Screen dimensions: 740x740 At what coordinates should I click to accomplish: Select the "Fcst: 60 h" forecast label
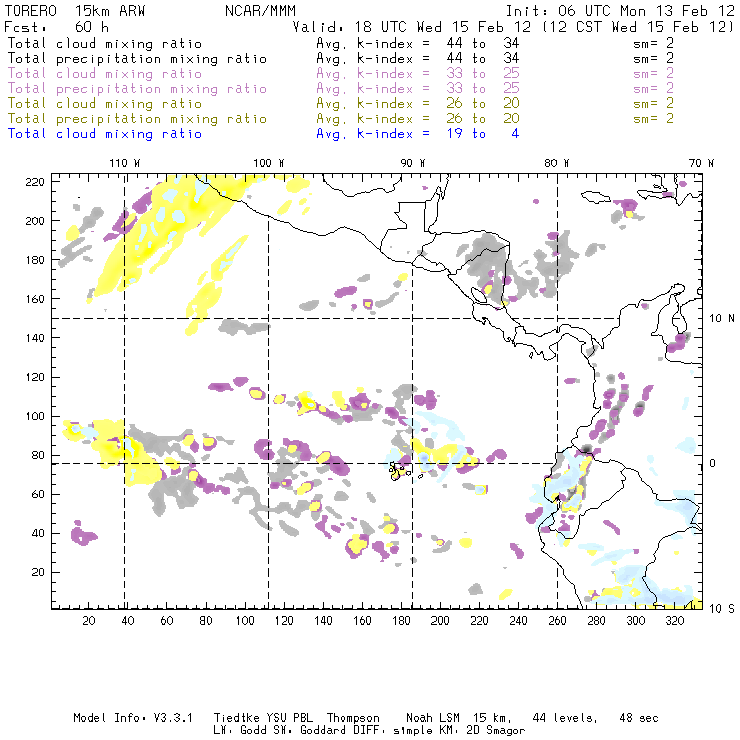click(56, 27)
